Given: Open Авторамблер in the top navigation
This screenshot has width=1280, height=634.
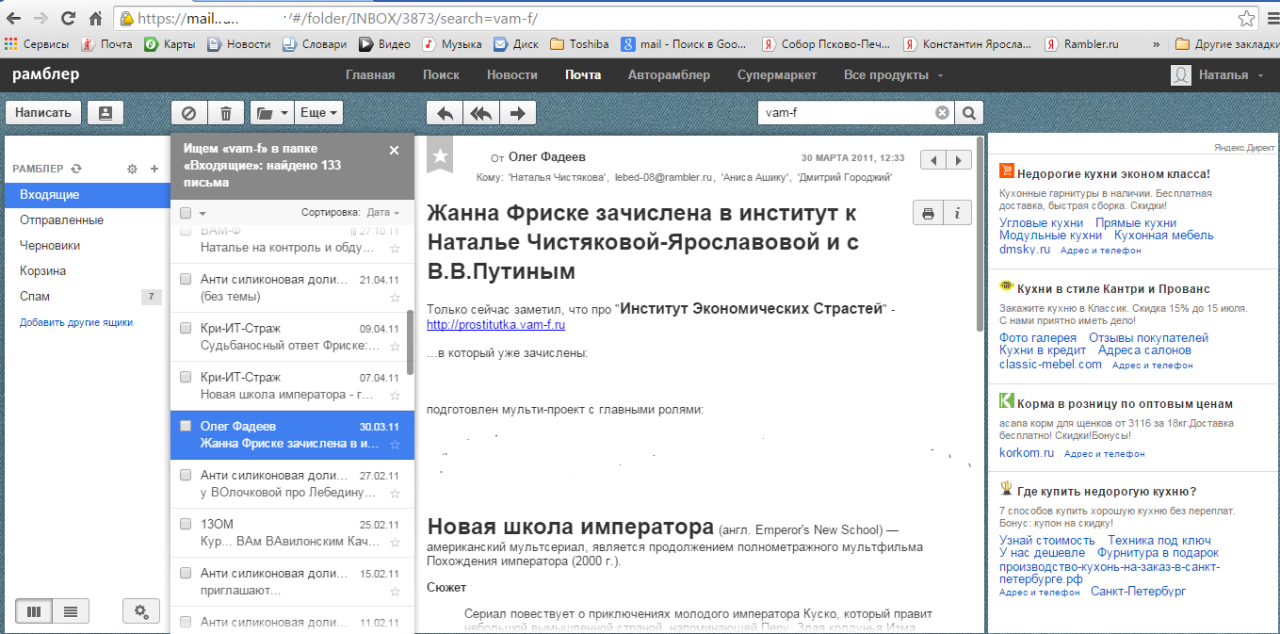Looking at the screenshot, I should point(669,75).
